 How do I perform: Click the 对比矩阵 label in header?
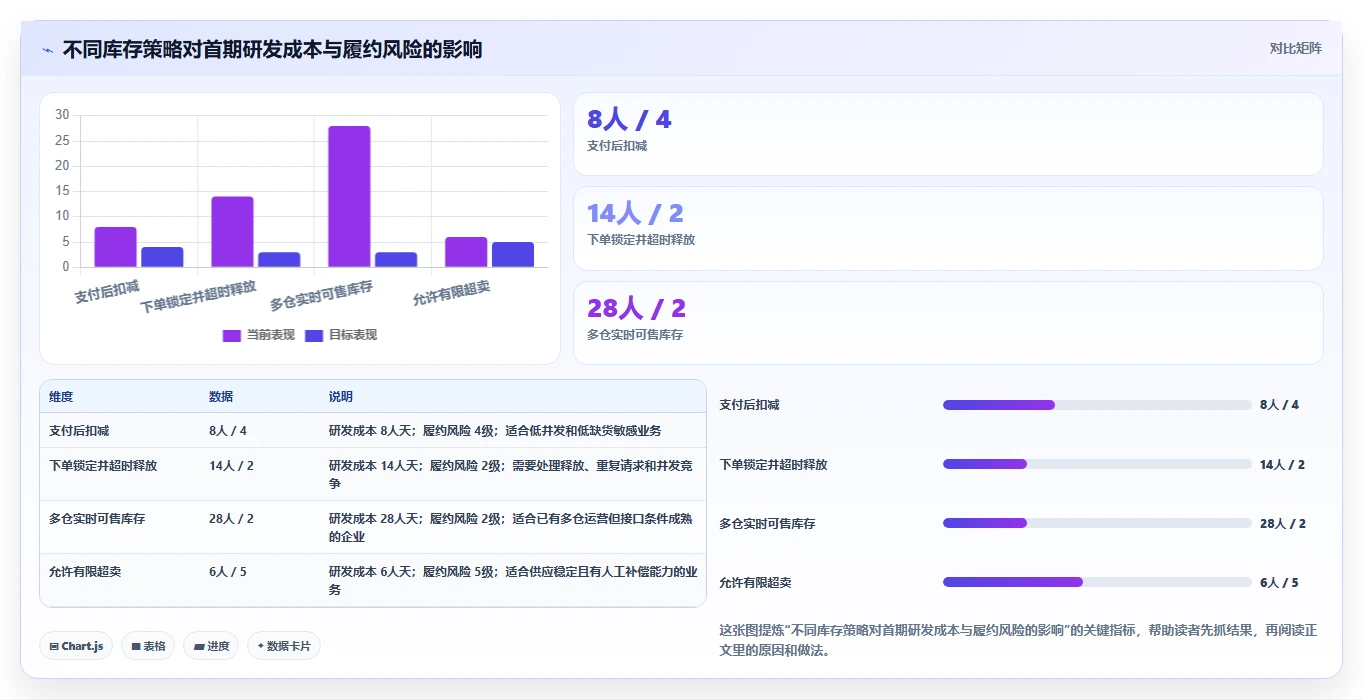click(x=1295, y=48)
